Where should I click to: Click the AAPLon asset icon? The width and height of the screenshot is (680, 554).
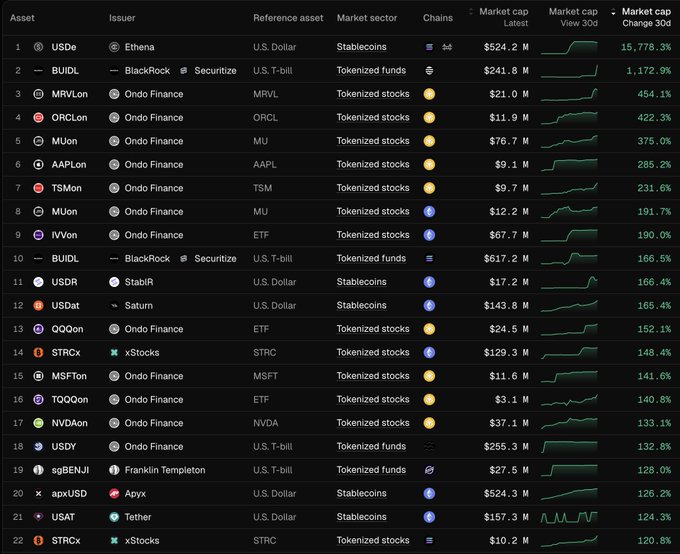[38, 164]
